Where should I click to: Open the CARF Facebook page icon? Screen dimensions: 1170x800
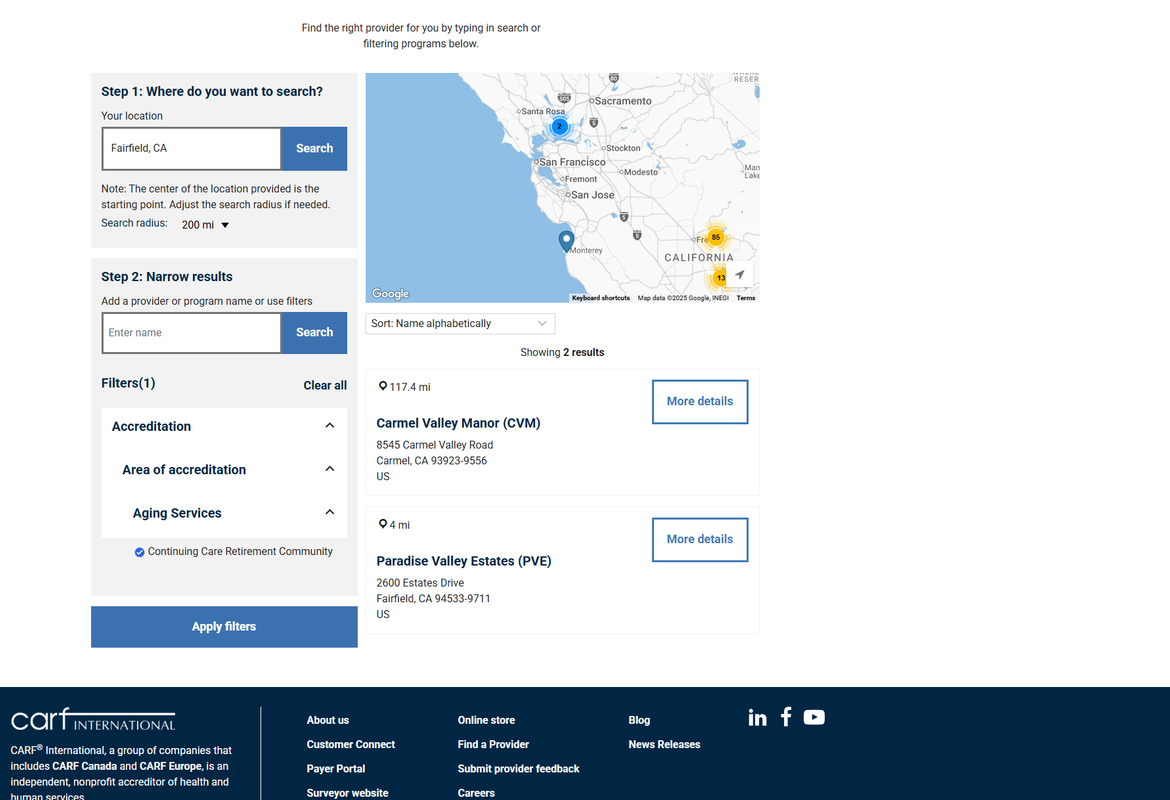(x=786, y=717)
